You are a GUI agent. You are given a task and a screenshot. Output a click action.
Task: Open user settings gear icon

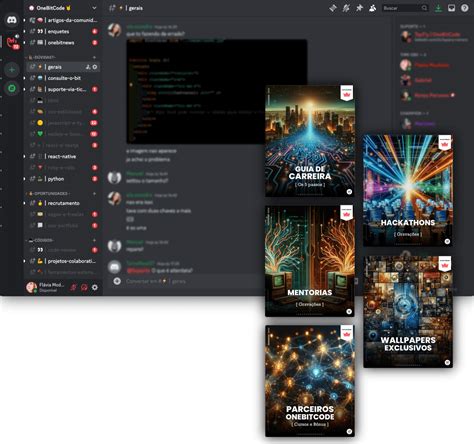click(95, 287)
